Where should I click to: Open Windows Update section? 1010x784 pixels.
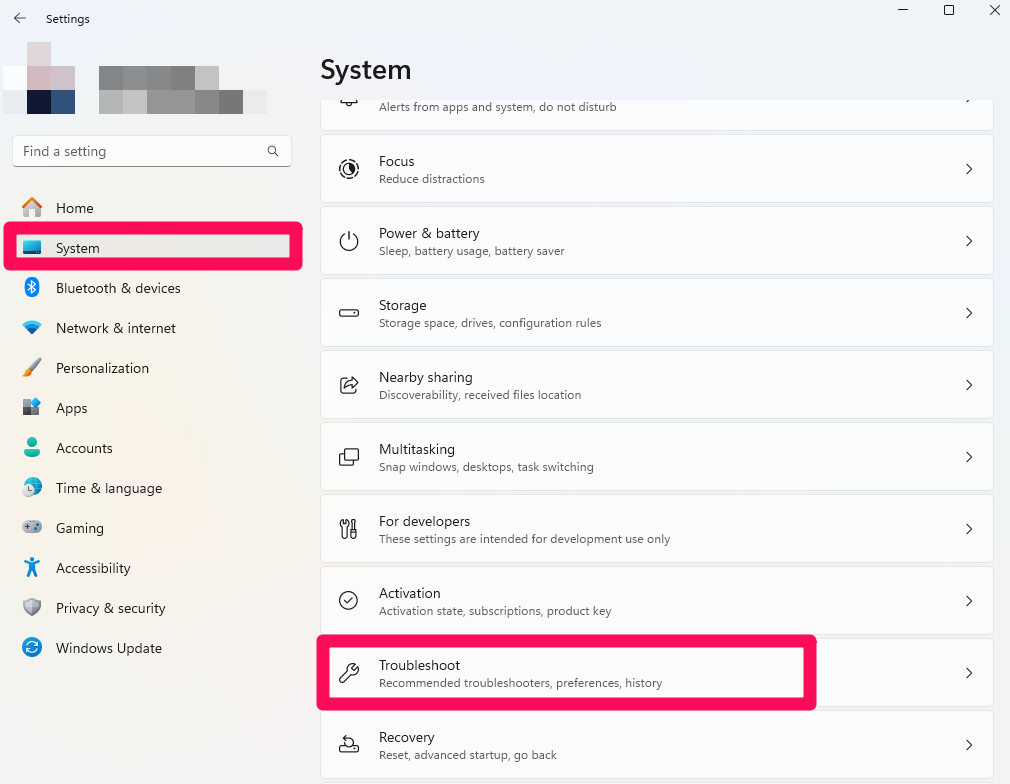click(153, 647)
